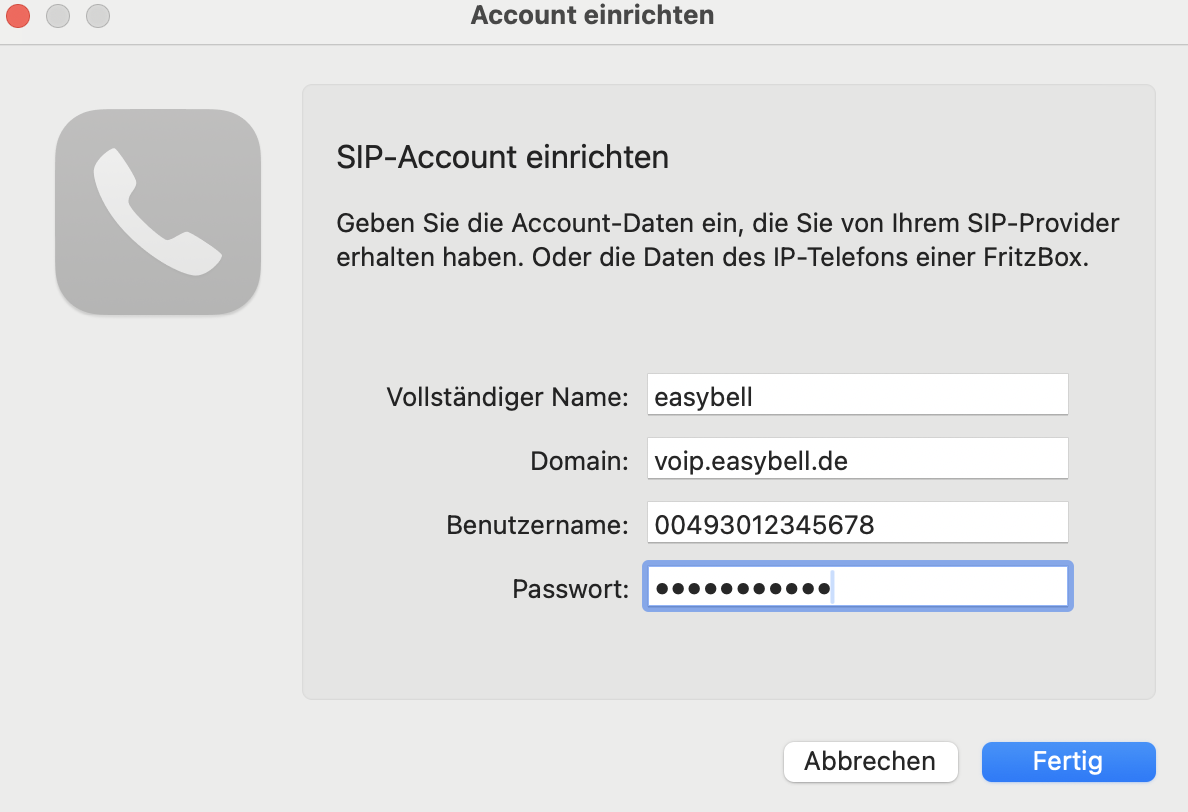Click the Passwort label text
This screenshot has width=1188, height=812.
570,589
